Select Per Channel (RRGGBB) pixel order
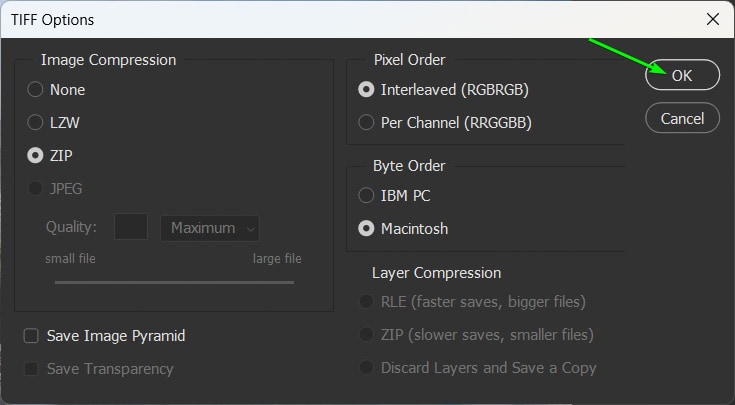Image resolution: width=735 pixels, height=405 pixels. (x=367, y=123)
